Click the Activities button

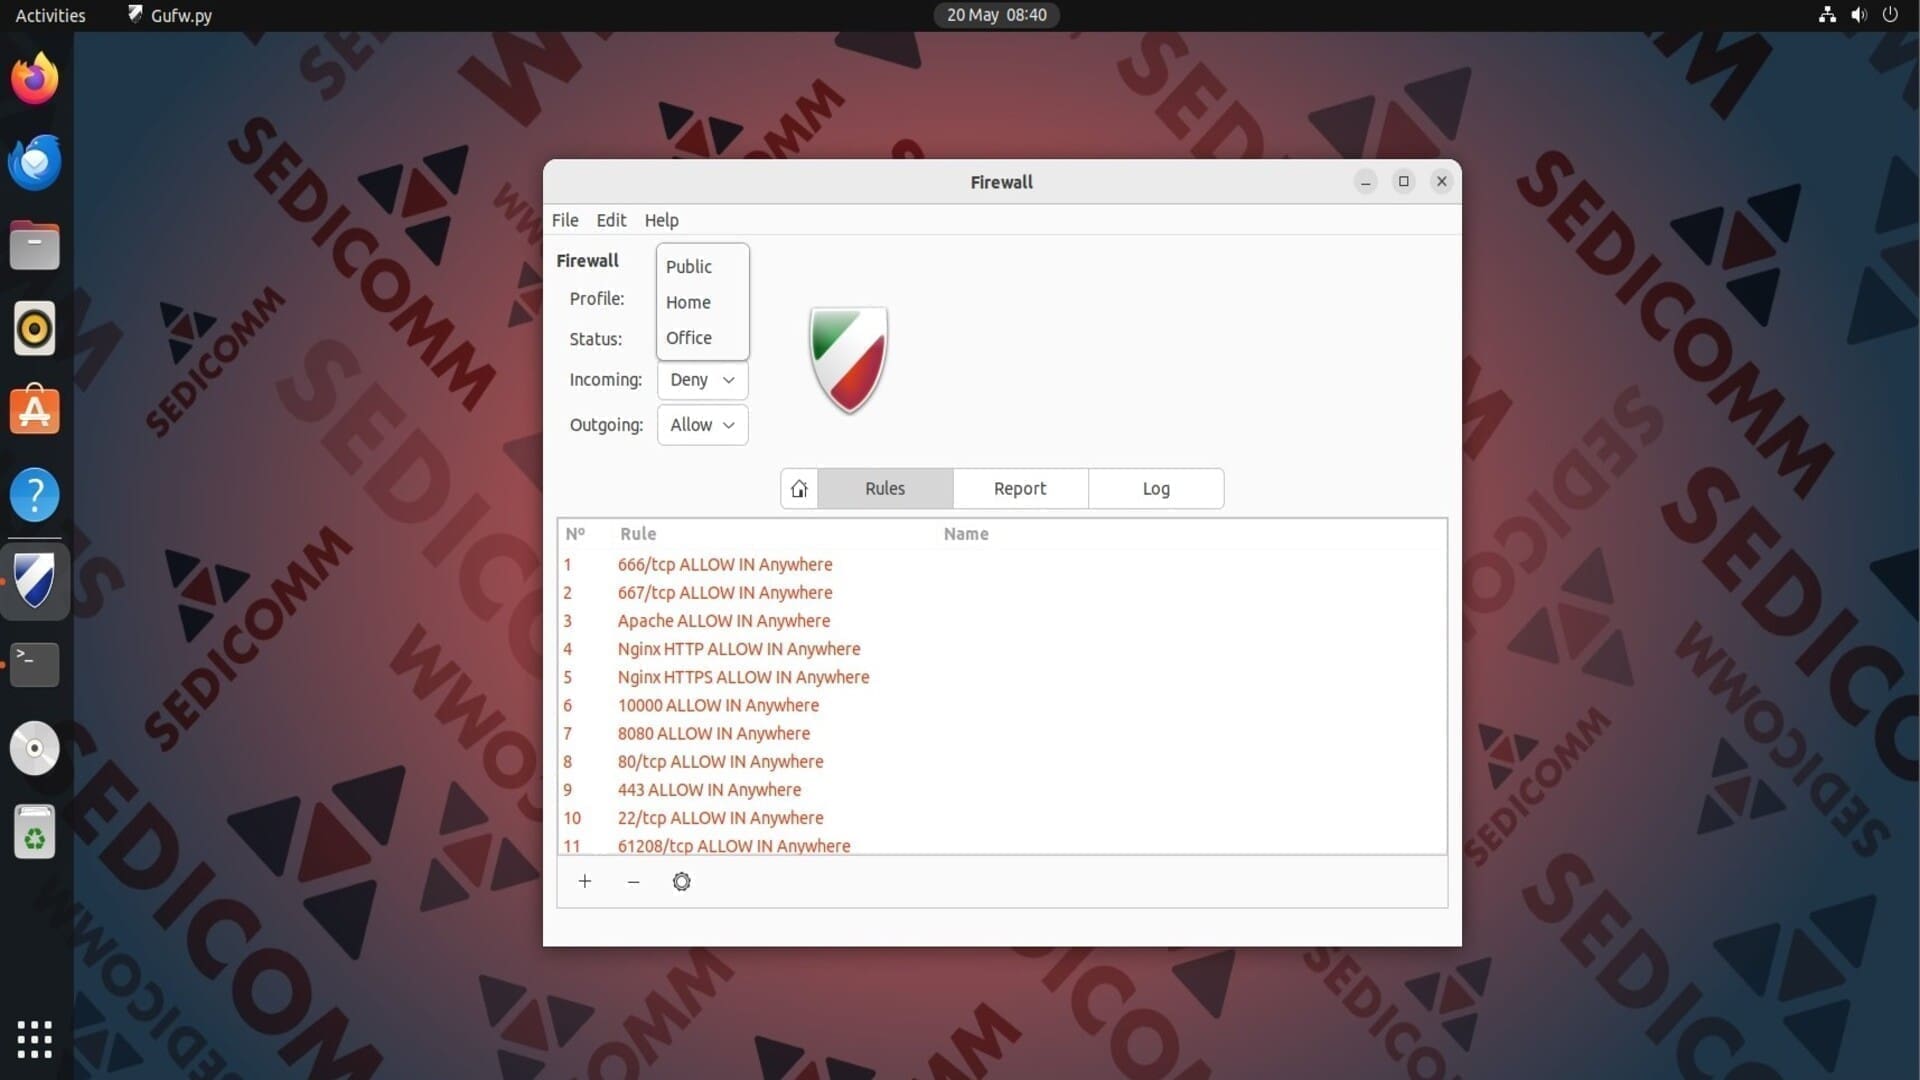(x=50, y=15)
